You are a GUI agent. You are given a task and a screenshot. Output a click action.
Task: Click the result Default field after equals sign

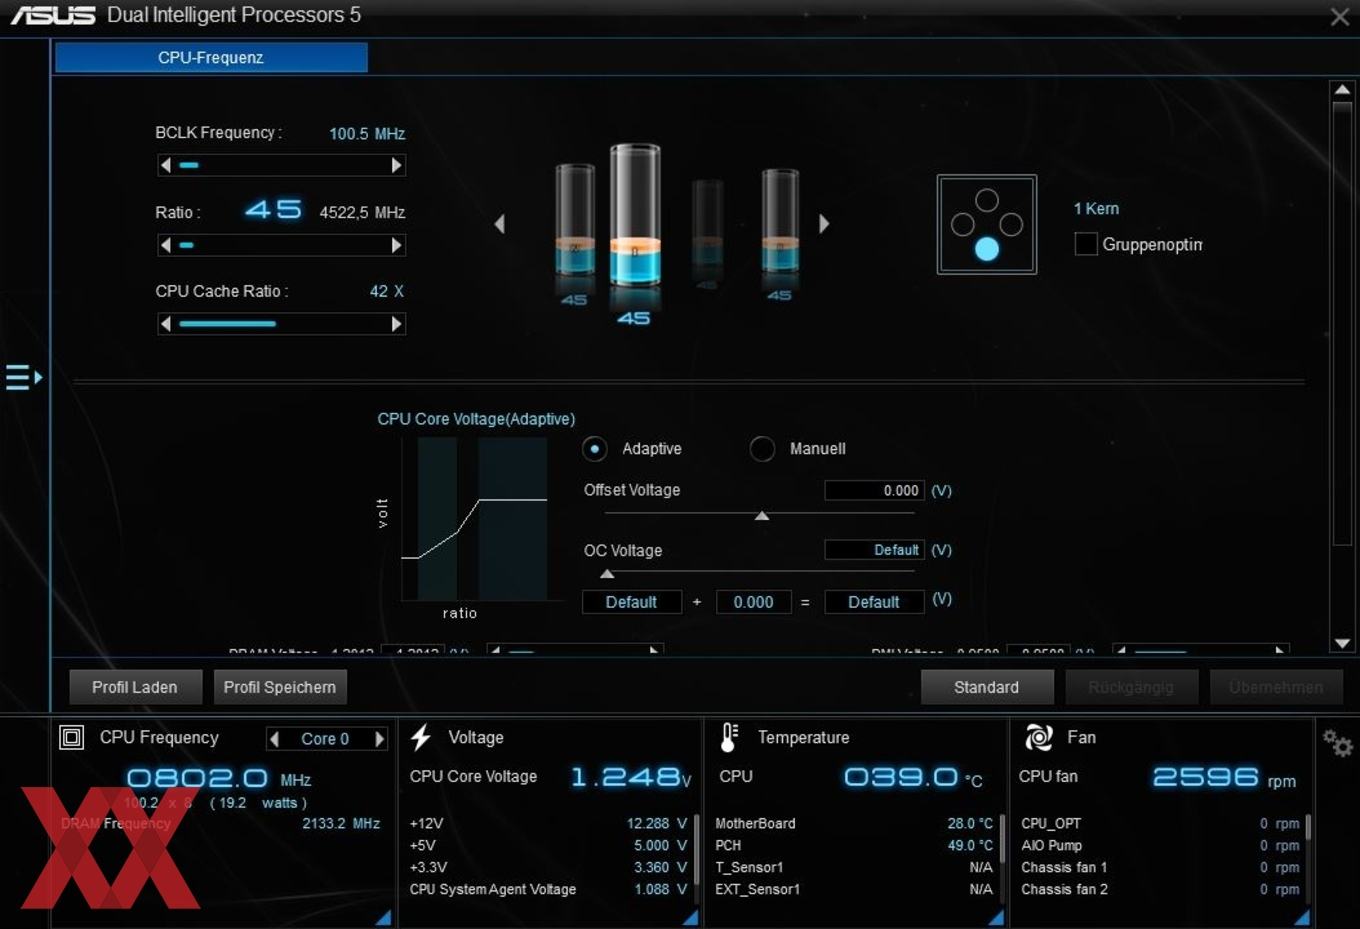(874, 602)
